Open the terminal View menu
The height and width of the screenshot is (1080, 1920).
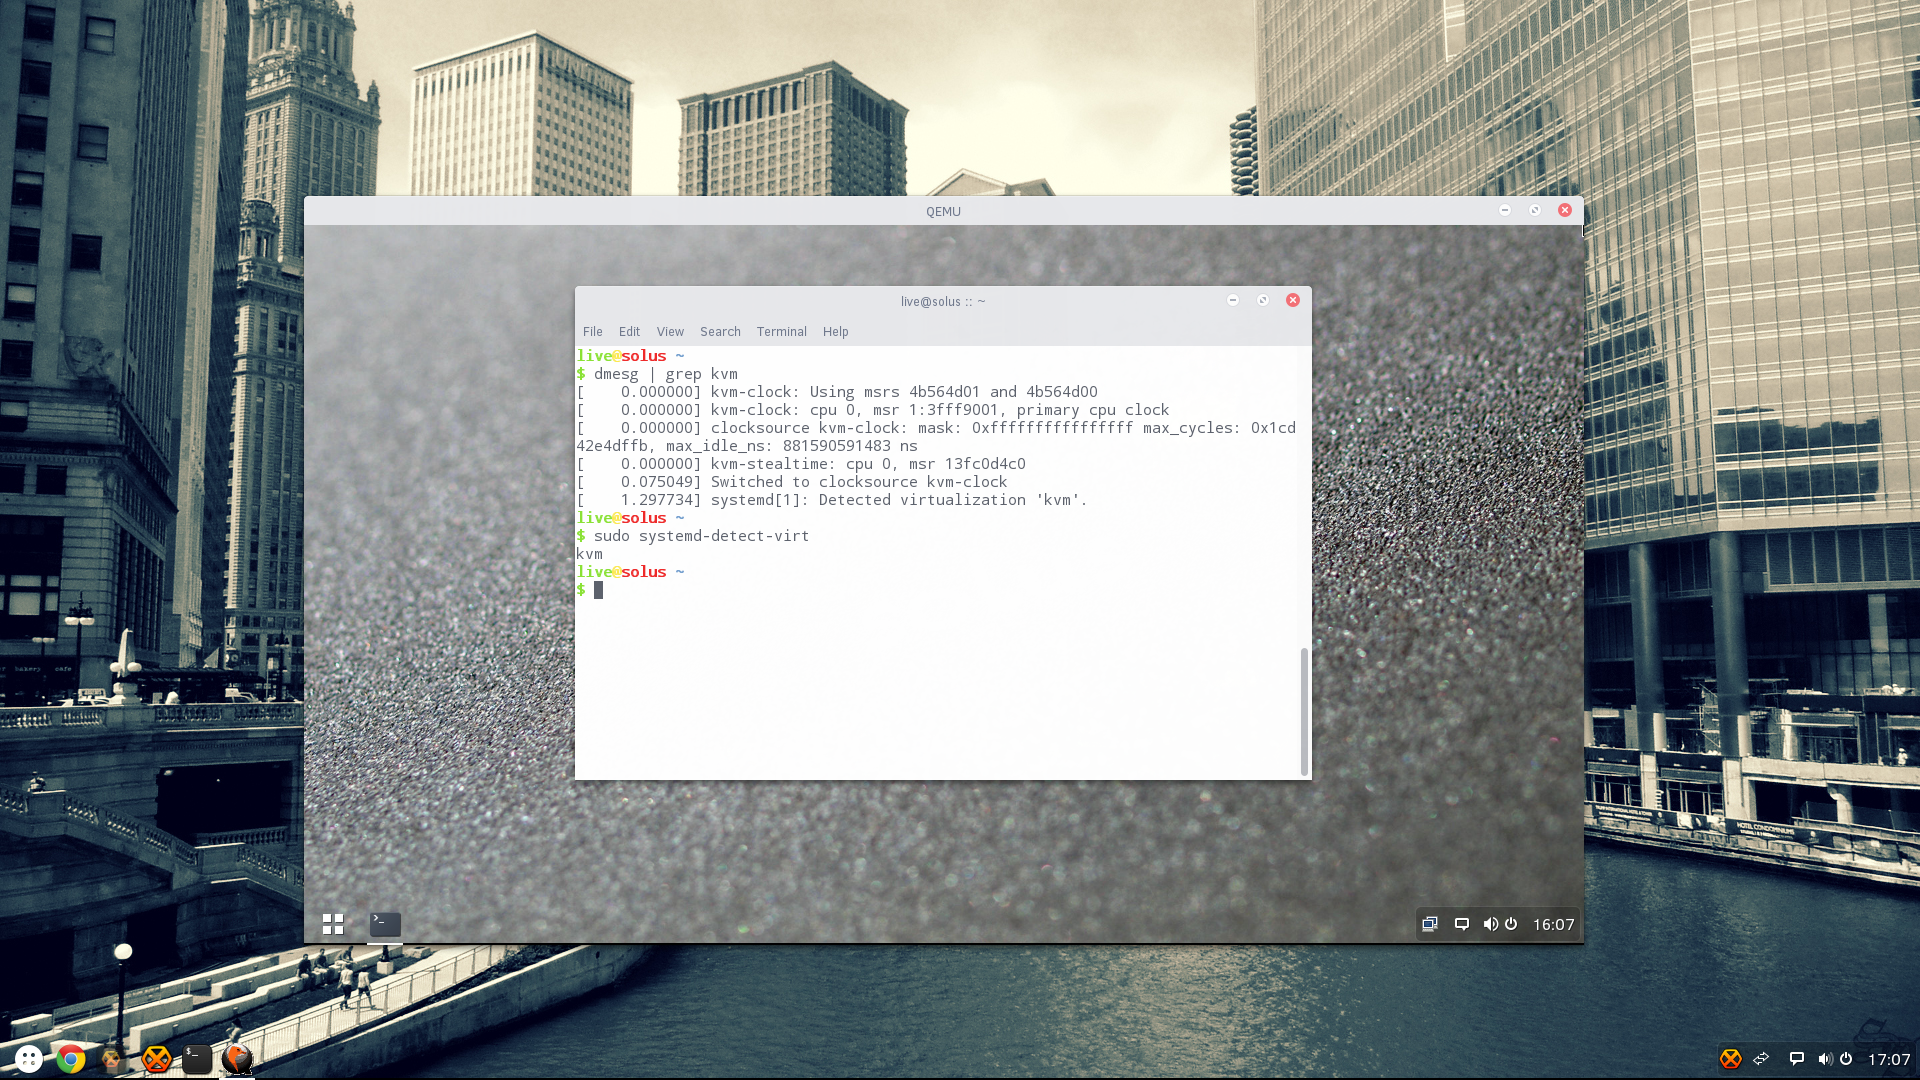click(x=670, y=332)
